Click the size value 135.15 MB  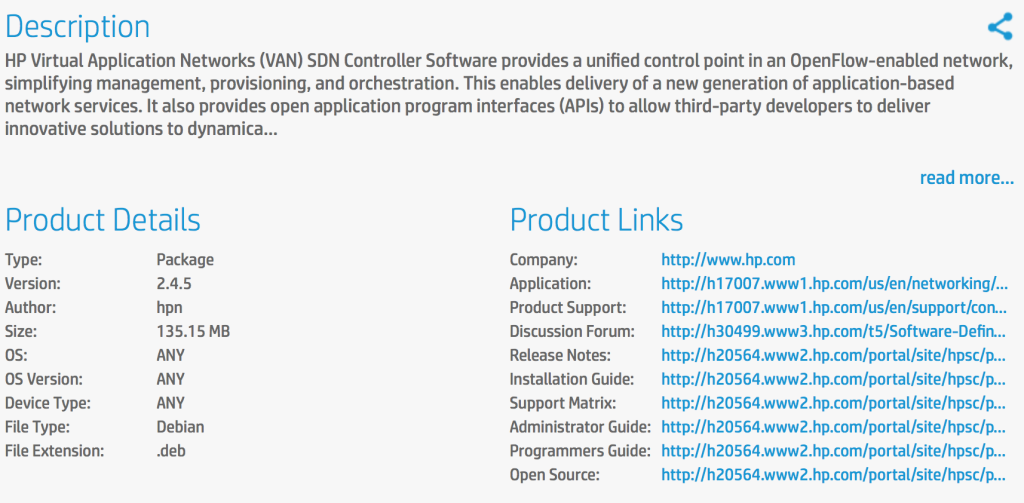pyautogui.click(x=193, y=331)
